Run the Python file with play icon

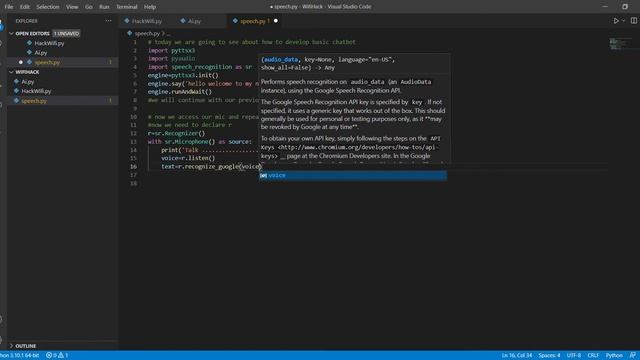coord(616,20)
